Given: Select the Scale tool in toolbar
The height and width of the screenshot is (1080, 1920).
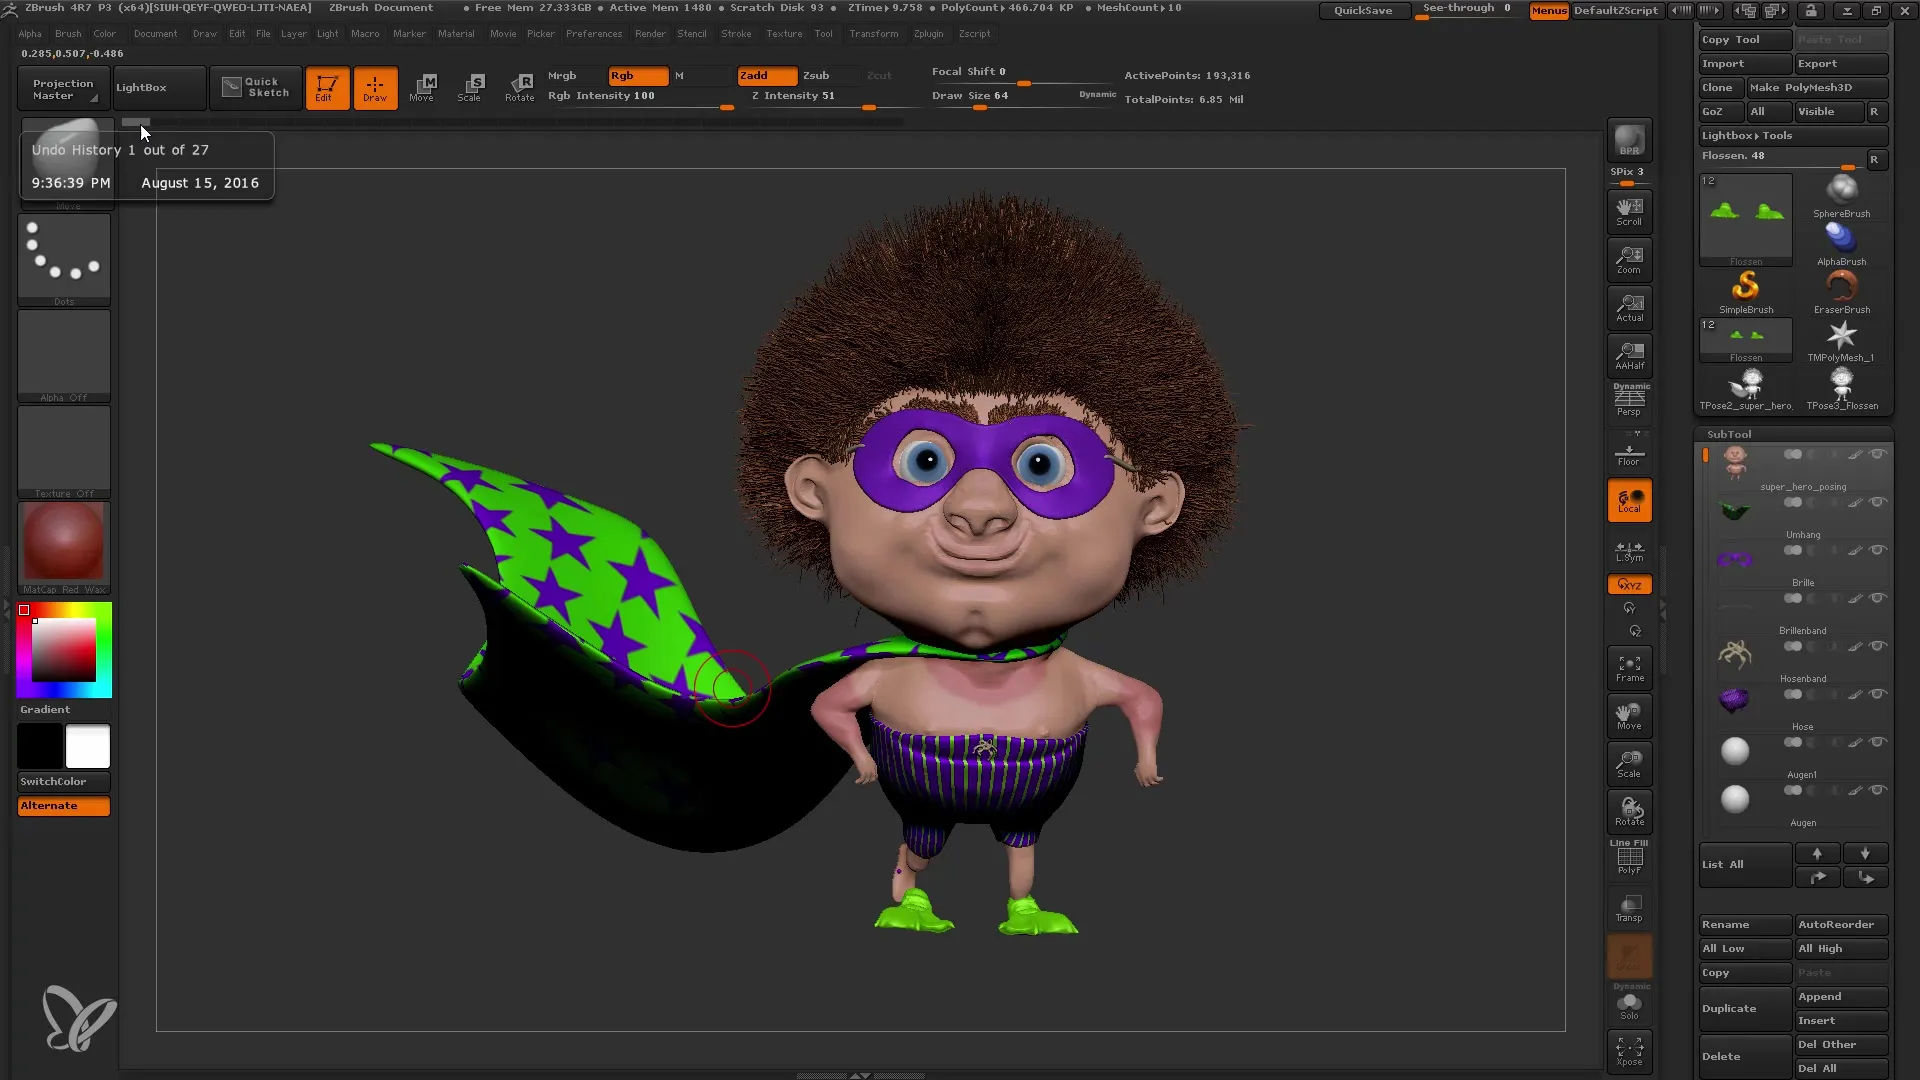Looking at the screenshot, I should tap(471, 86).
